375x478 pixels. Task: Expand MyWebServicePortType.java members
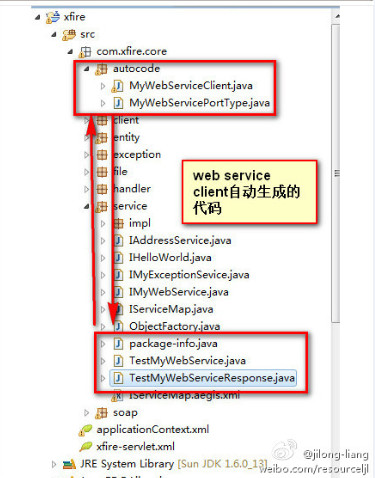coord(103,103)
